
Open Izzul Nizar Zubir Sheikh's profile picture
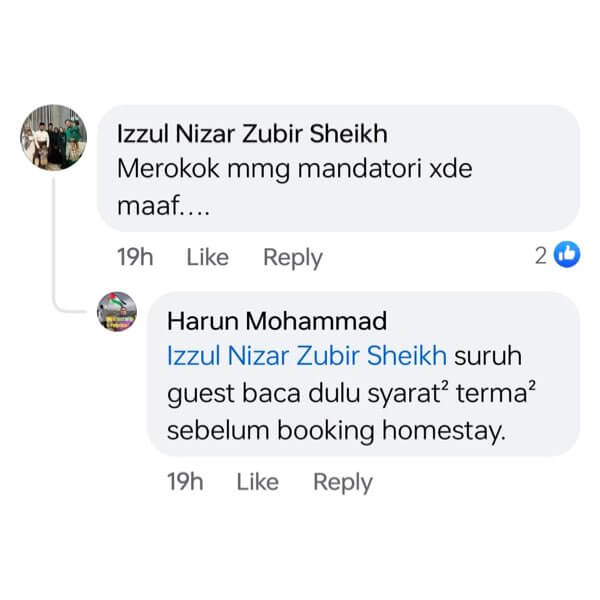pos(54,137)
